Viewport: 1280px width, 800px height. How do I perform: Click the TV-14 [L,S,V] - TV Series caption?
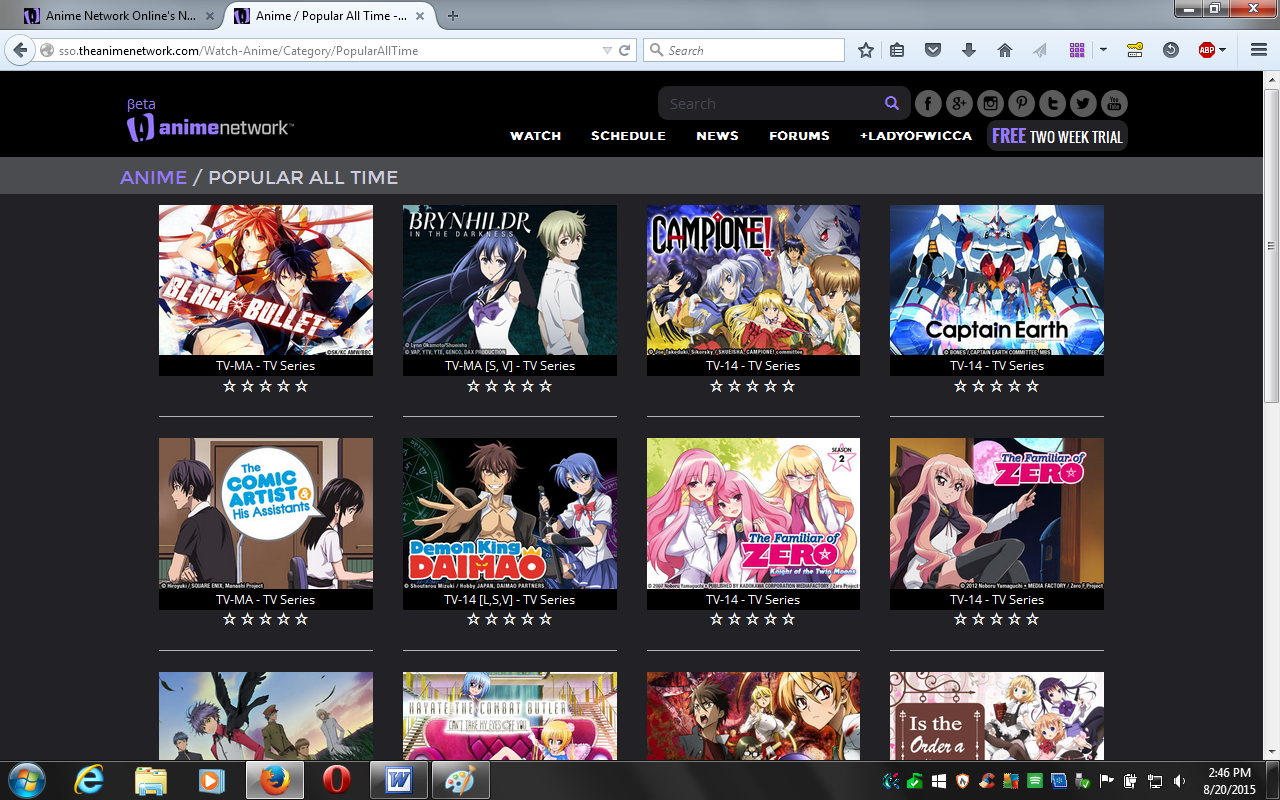point(510,600)
